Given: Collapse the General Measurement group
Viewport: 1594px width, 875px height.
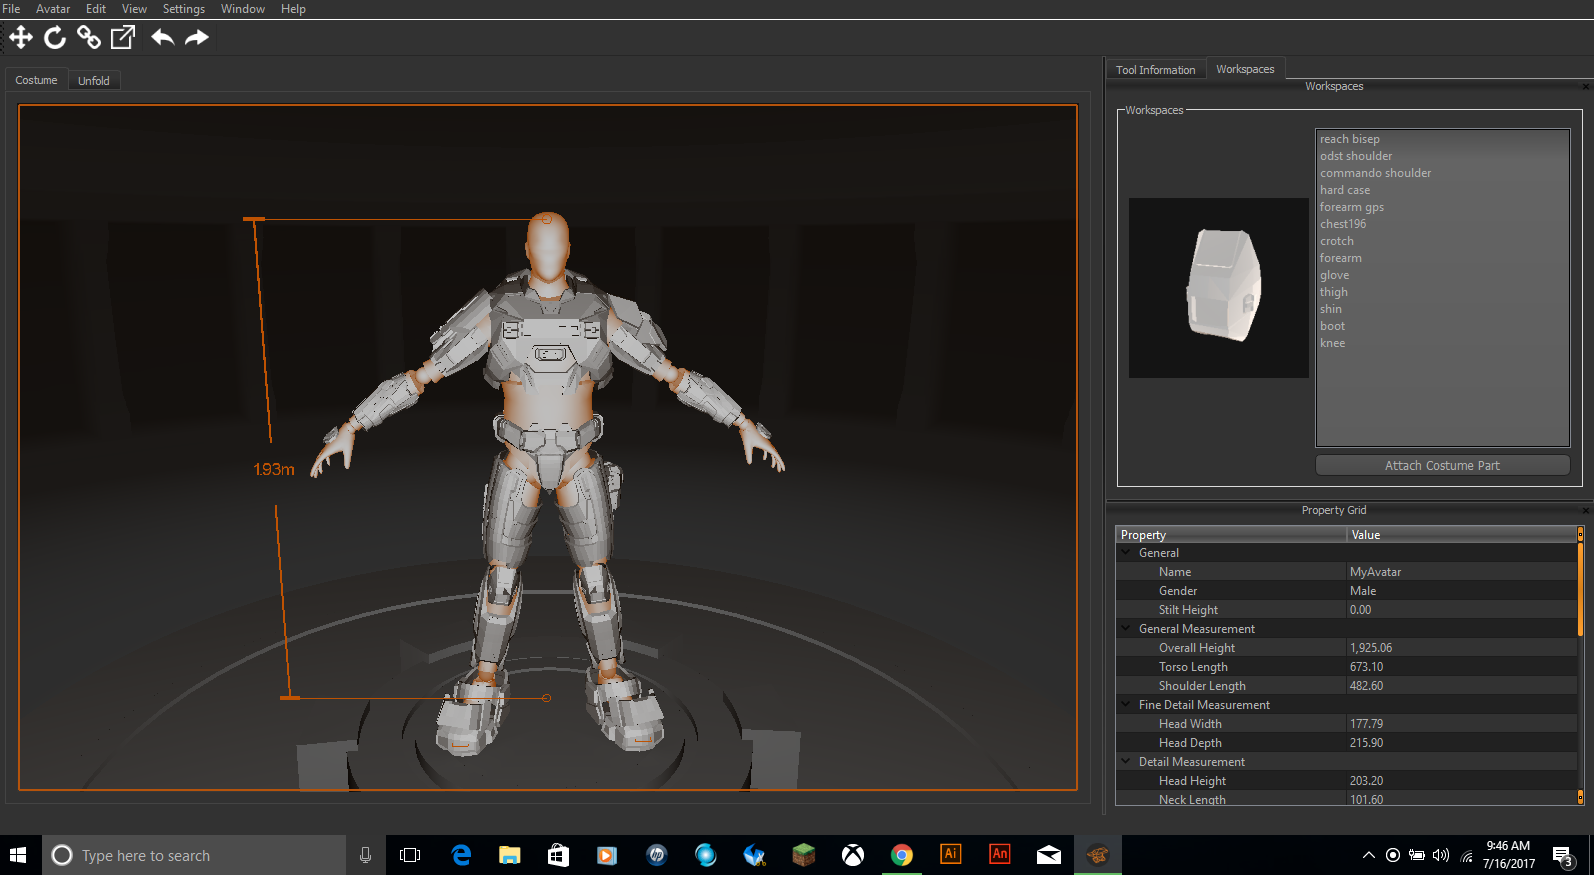Looking at the screenshot, I should [x=1126, y=628].
